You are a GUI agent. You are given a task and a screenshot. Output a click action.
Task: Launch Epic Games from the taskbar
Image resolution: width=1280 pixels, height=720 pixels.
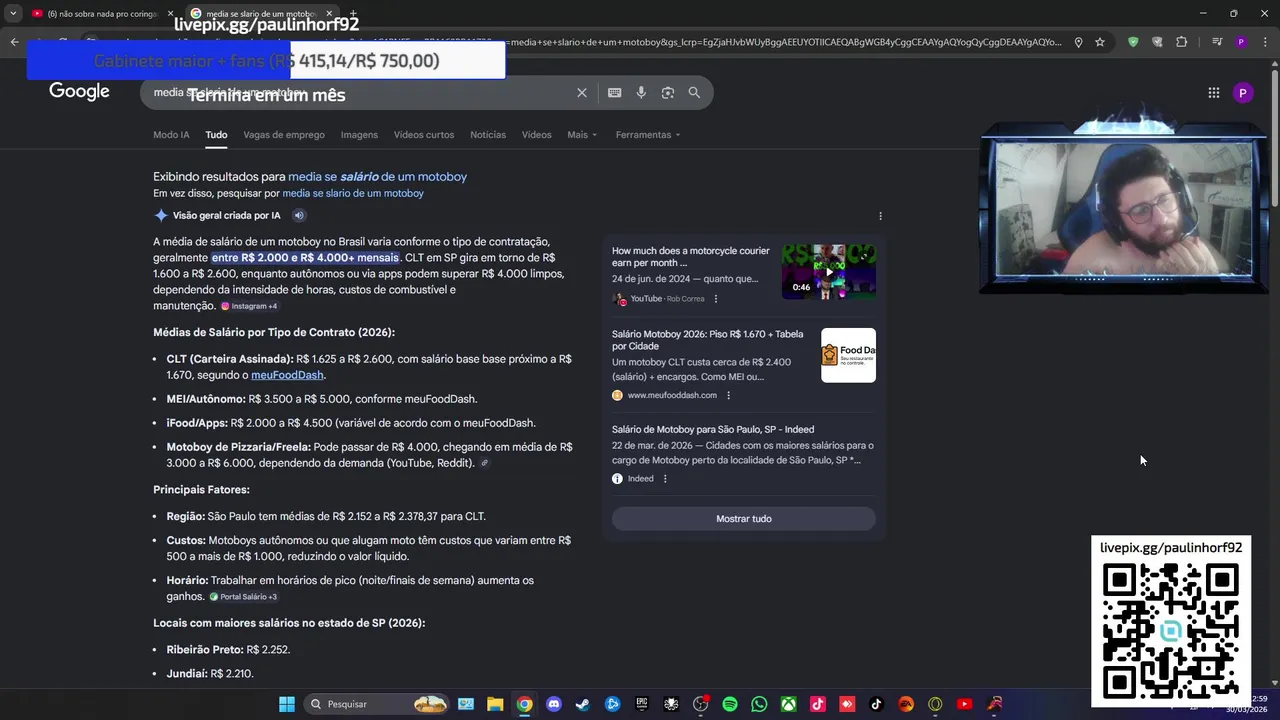pos(642,704)
